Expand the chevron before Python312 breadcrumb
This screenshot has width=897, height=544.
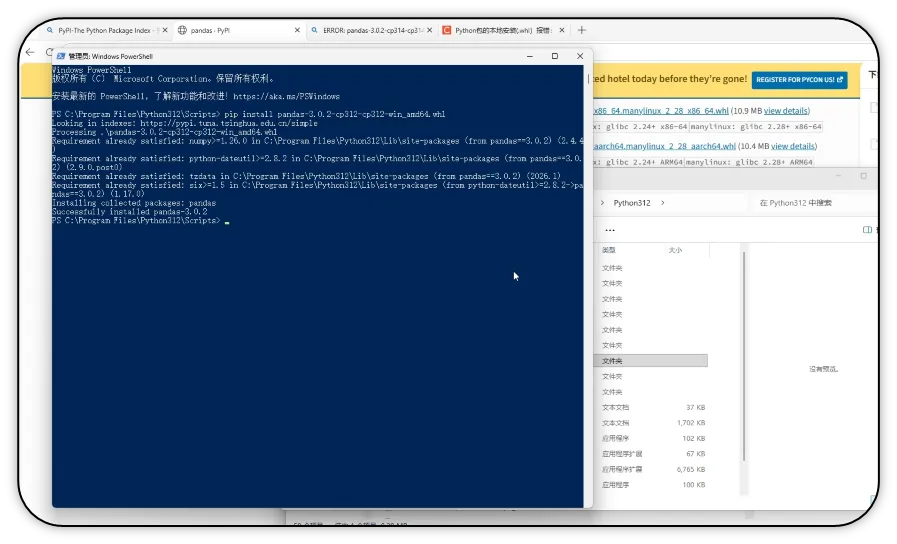[x=602, y=203]
